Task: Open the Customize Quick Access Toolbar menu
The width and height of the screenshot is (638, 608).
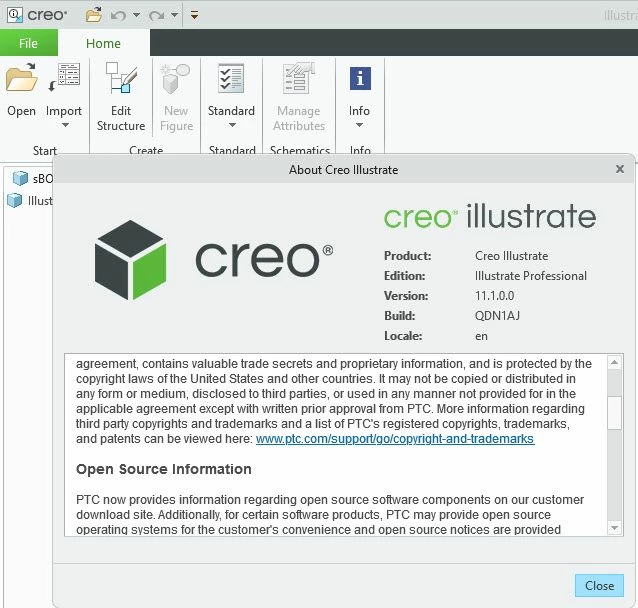Action: pyautogui.click(x=194, y=15)
